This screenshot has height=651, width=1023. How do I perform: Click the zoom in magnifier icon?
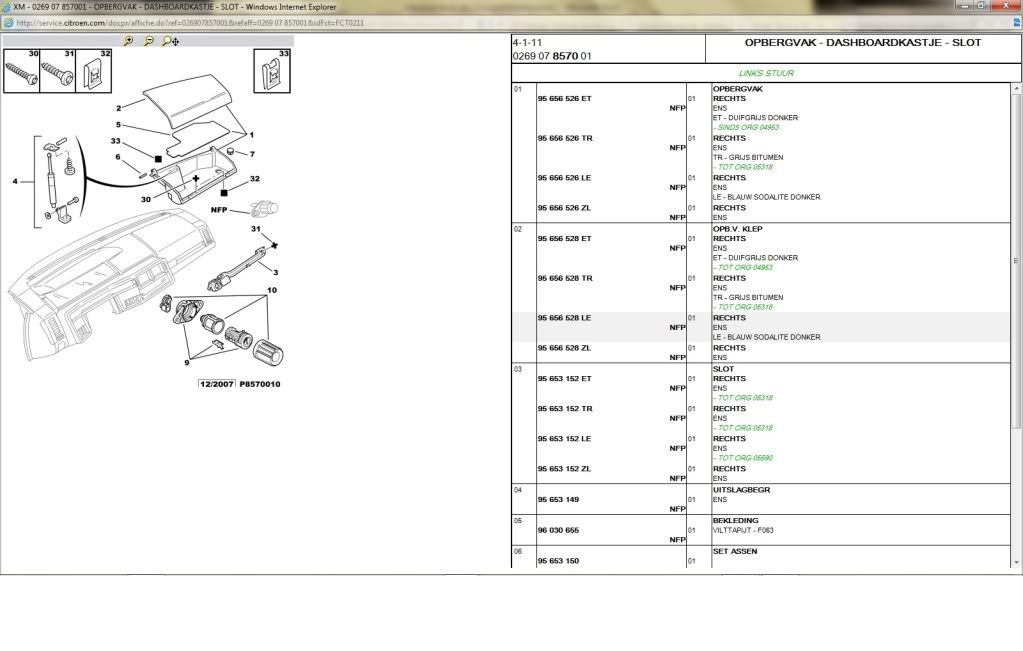pos(129,41)
